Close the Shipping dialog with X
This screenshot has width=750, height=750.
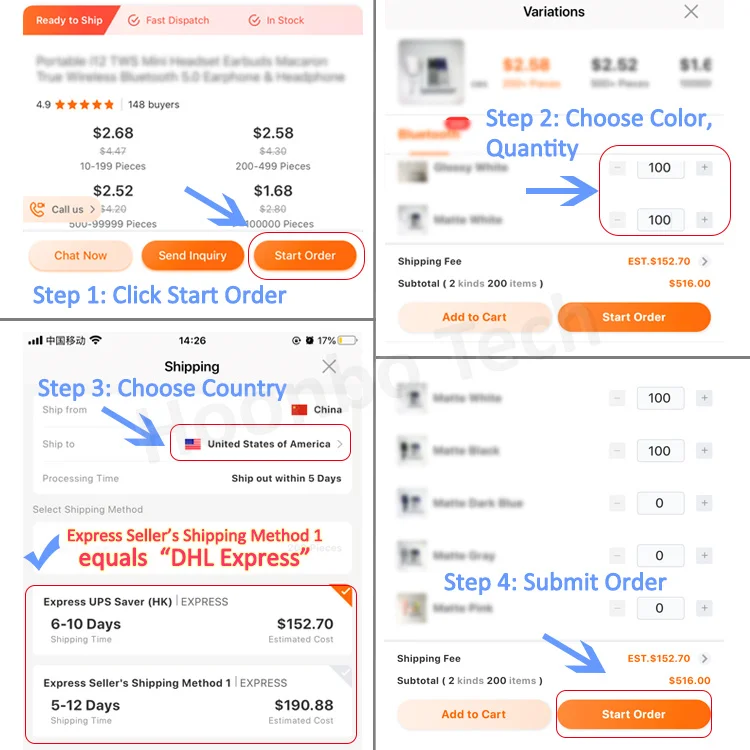point(329,366)
